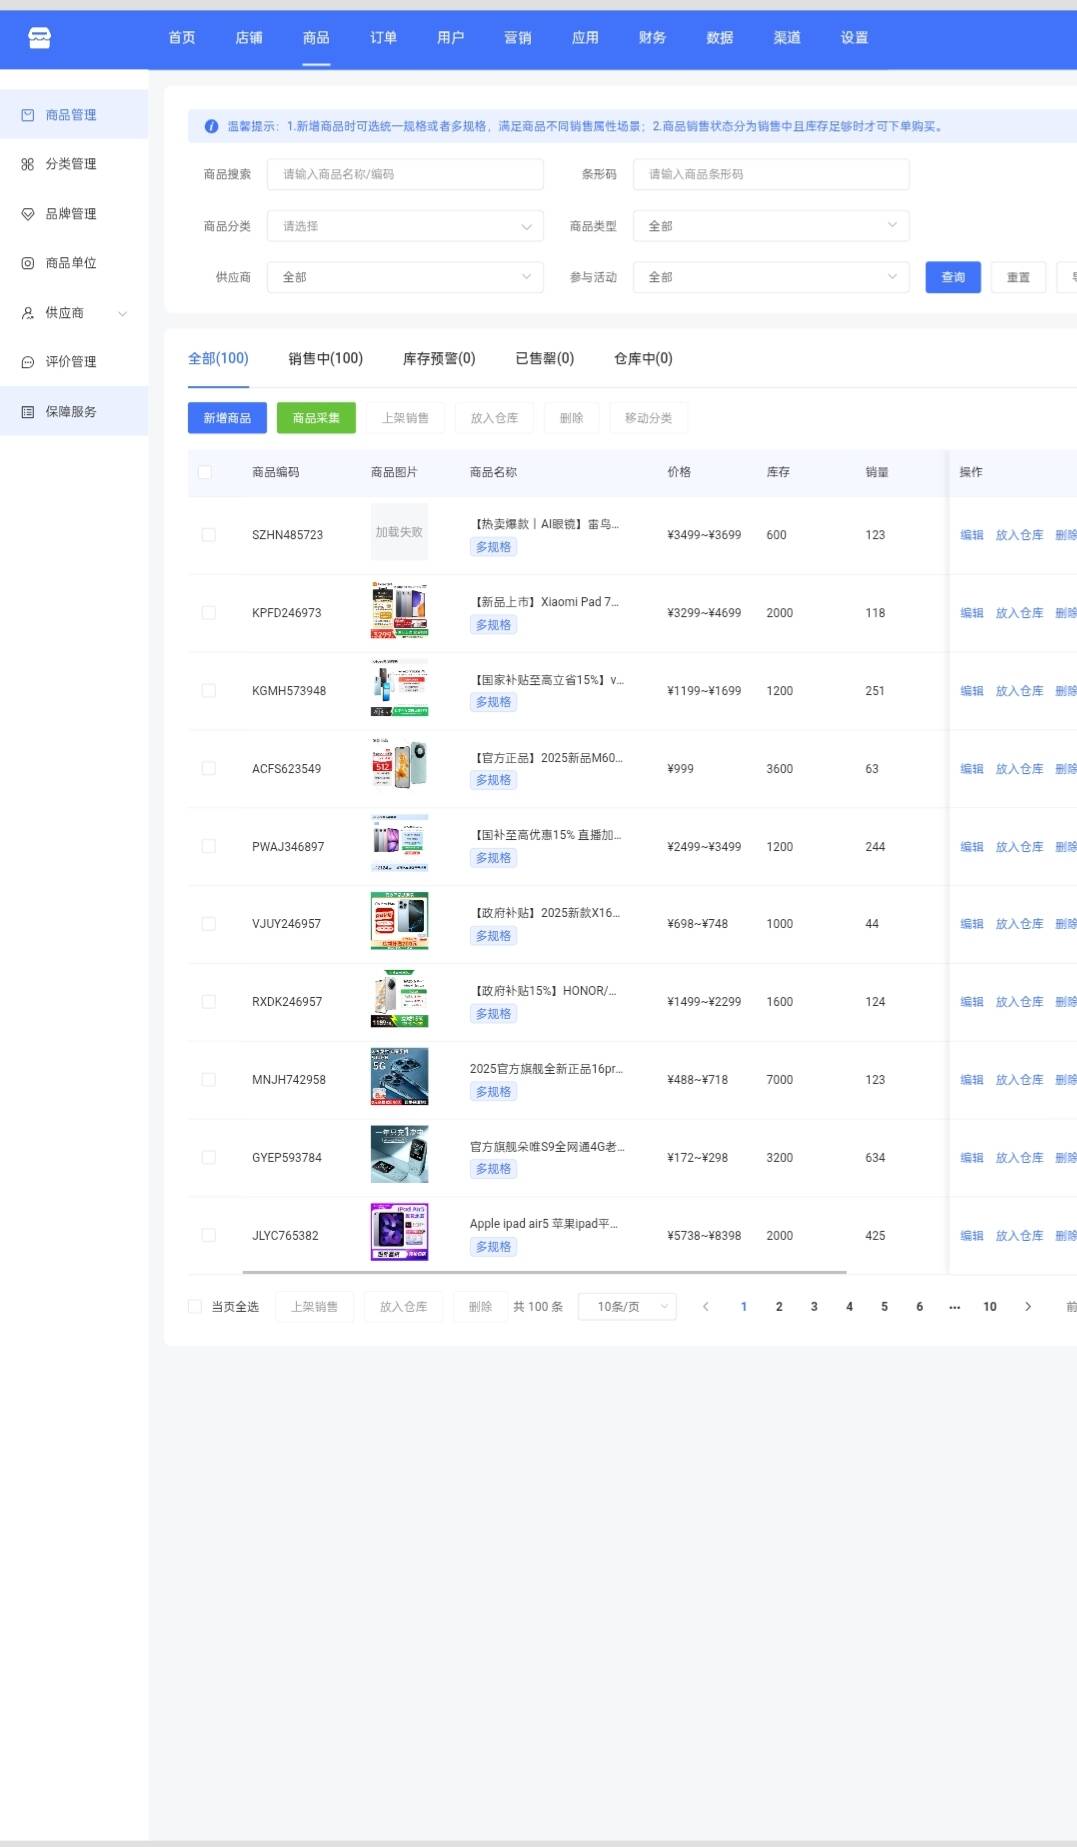This screenshot has width=1077, height=1847.
Task: Select the 库存预警(0) tab
Action: (439, 358)
